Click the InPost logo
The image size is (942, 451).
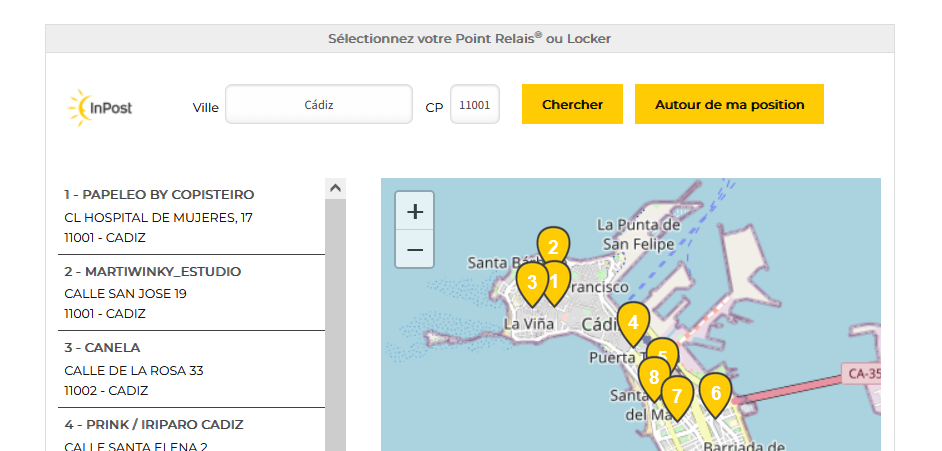100,106
